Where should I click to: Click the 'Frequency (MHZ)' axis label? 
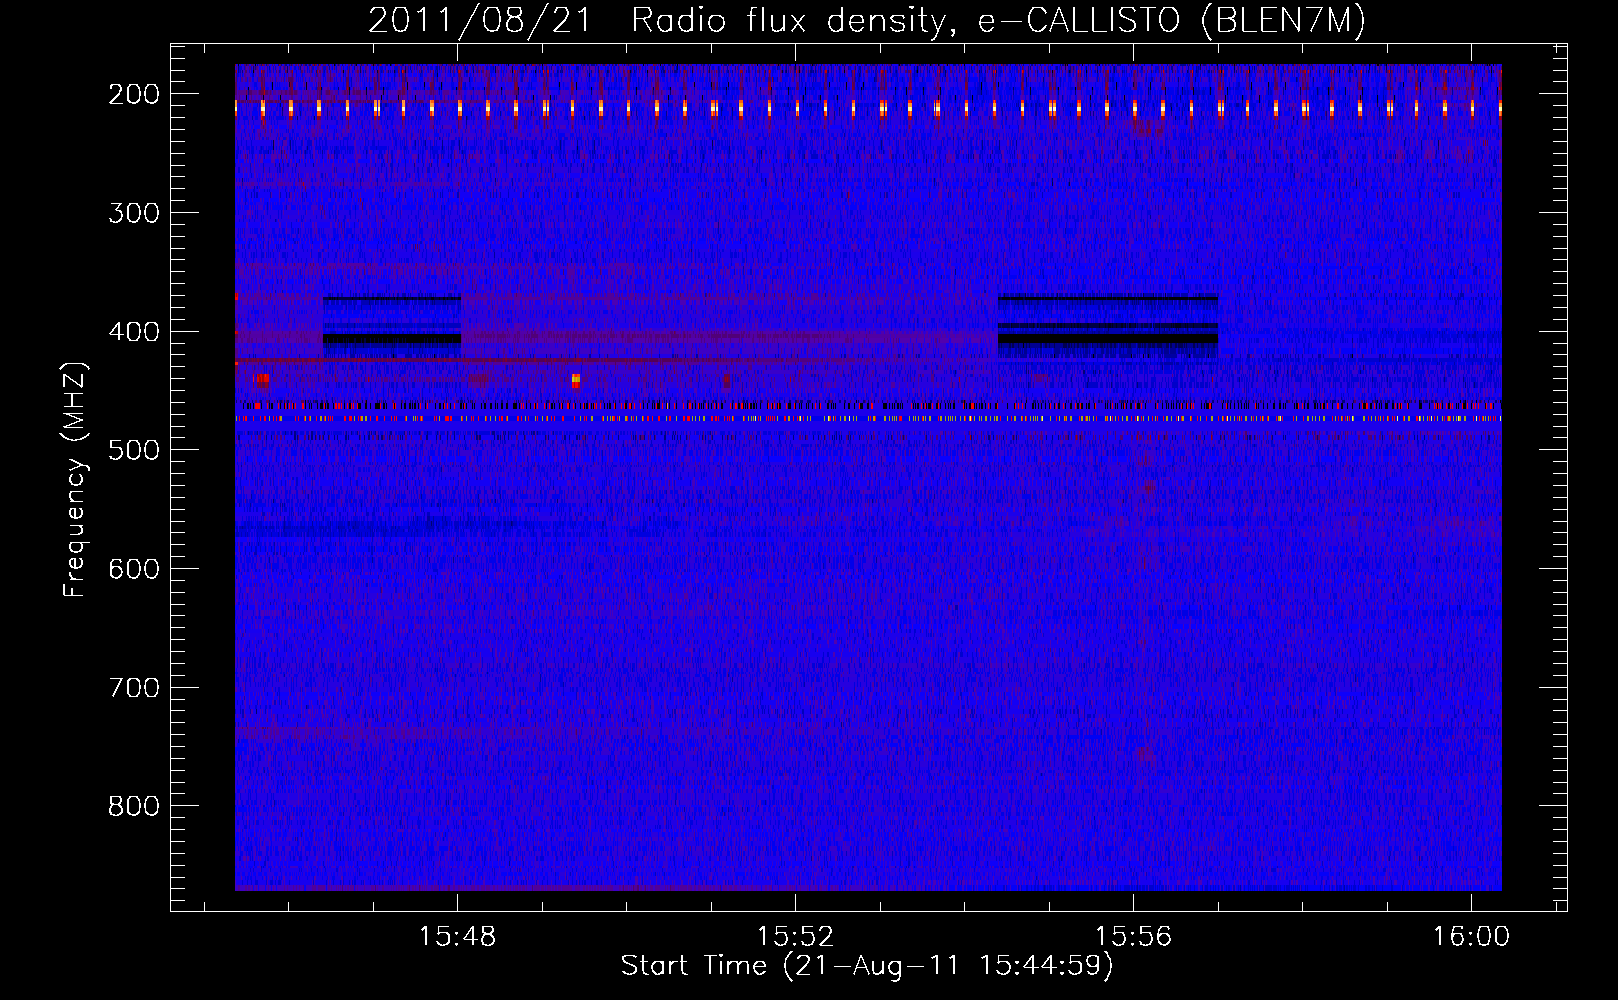tap(75, 479)
